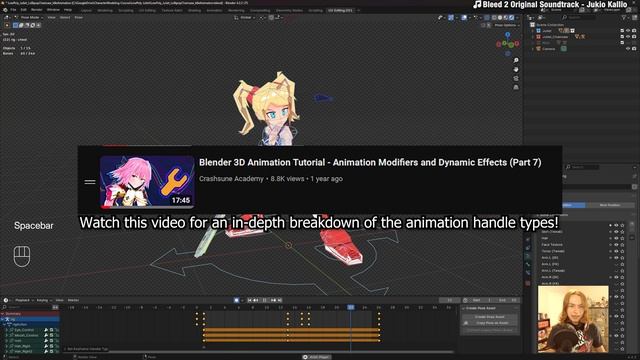This screenshot has width=640, height=360.
Task: Select rendered viewport shading icon
Action: (x=511, y=18)
